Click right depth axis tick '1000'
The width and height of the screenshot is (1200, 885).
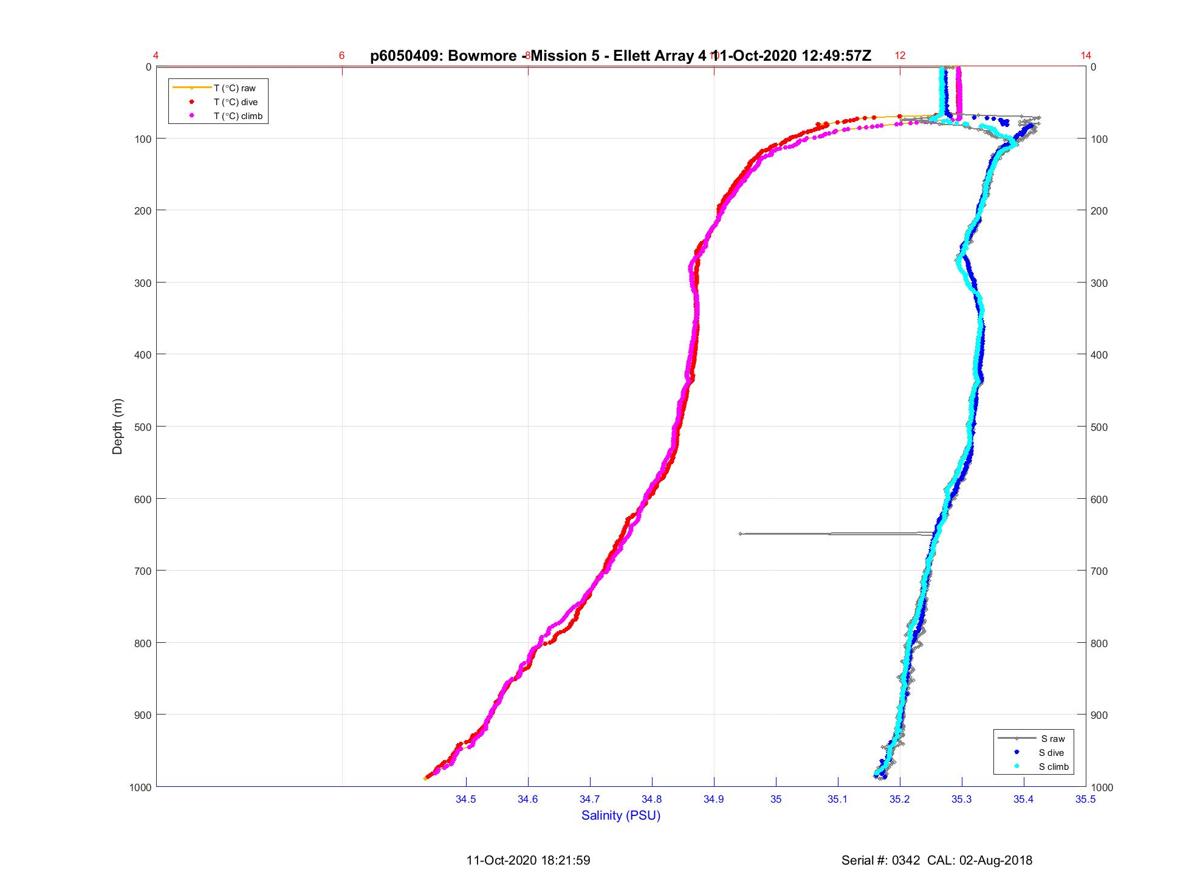pos(1104,788)
